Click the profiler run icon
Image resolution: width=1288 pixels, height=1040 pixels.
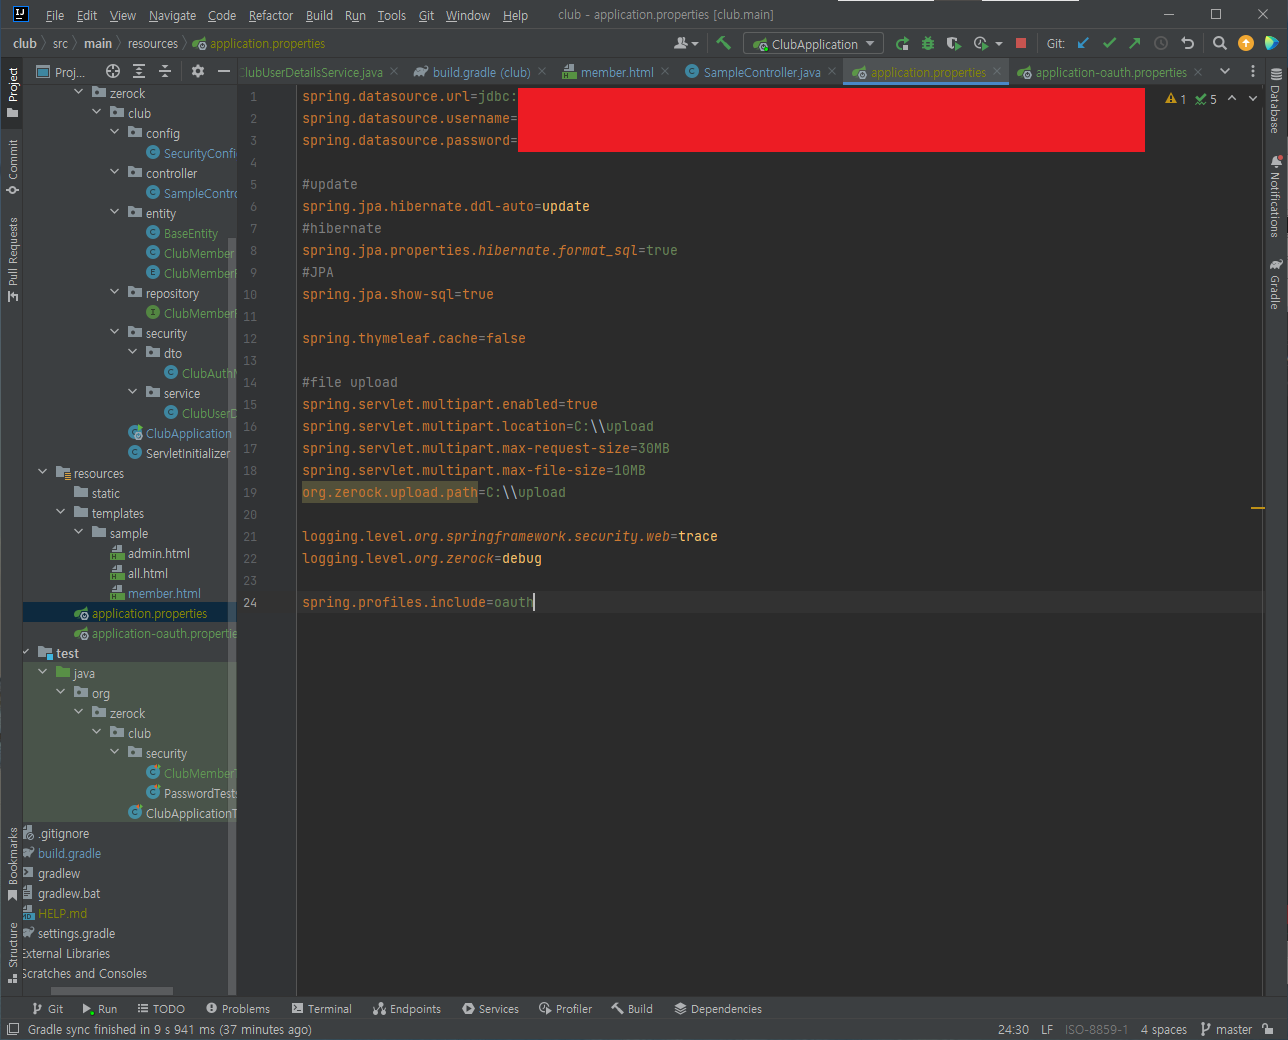pos(981,43)
